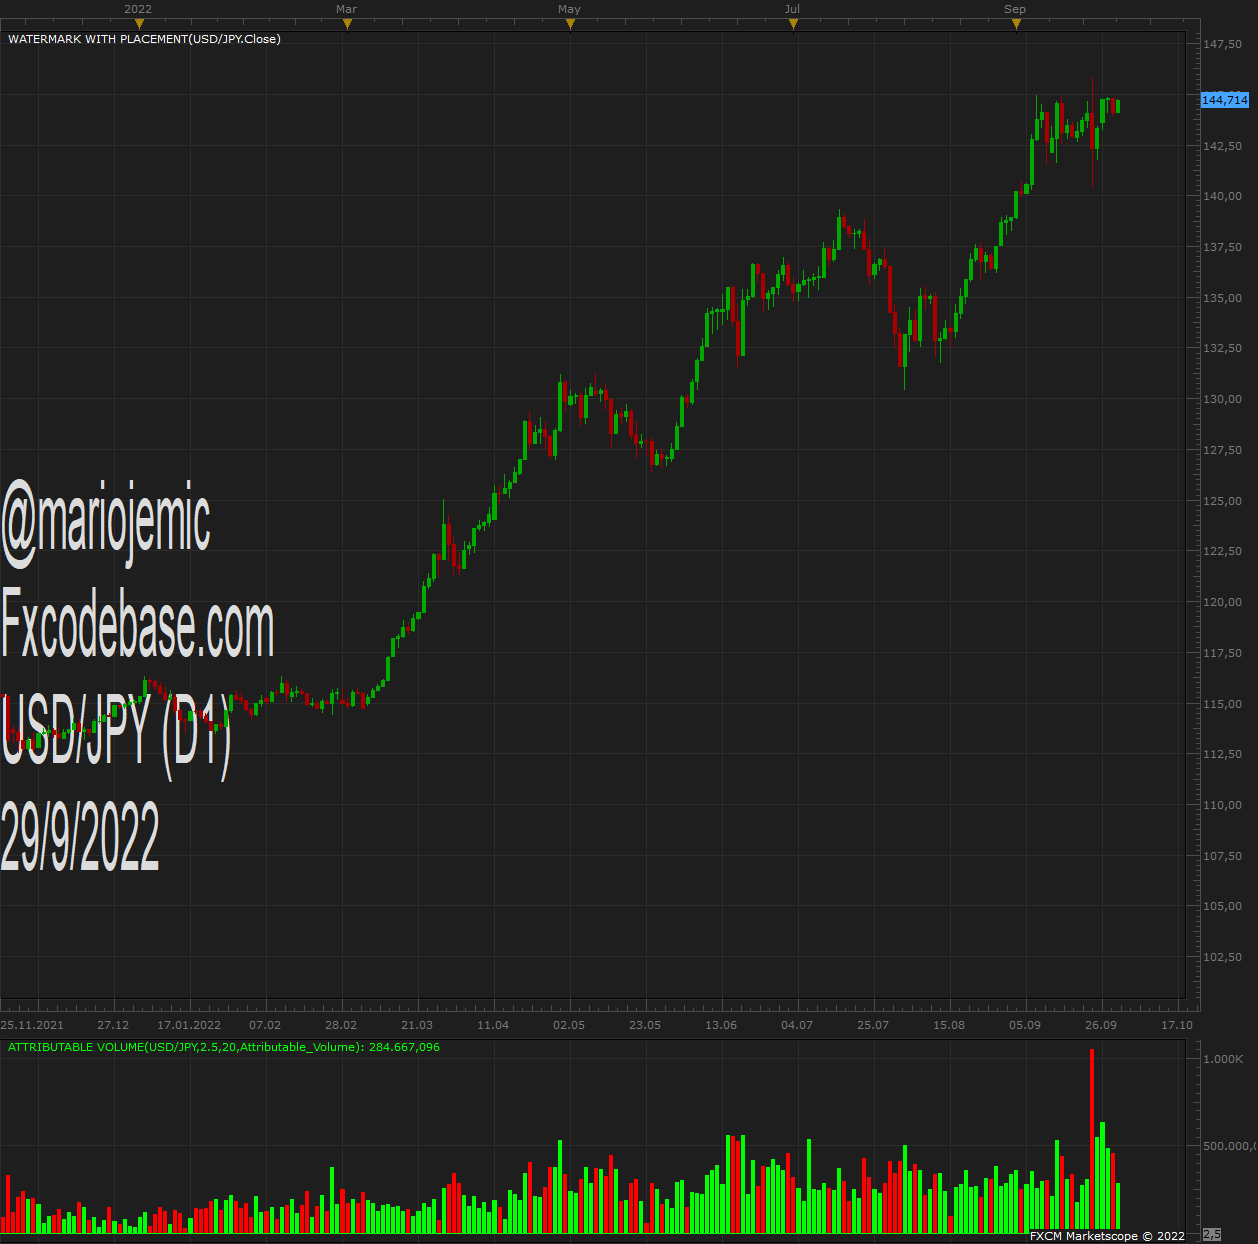Click the 500.000,0 volume axis label
Image resolution: width=1258 pixels, height=1244 pixels.
pyautogui.click(x=1230, y=1146)
